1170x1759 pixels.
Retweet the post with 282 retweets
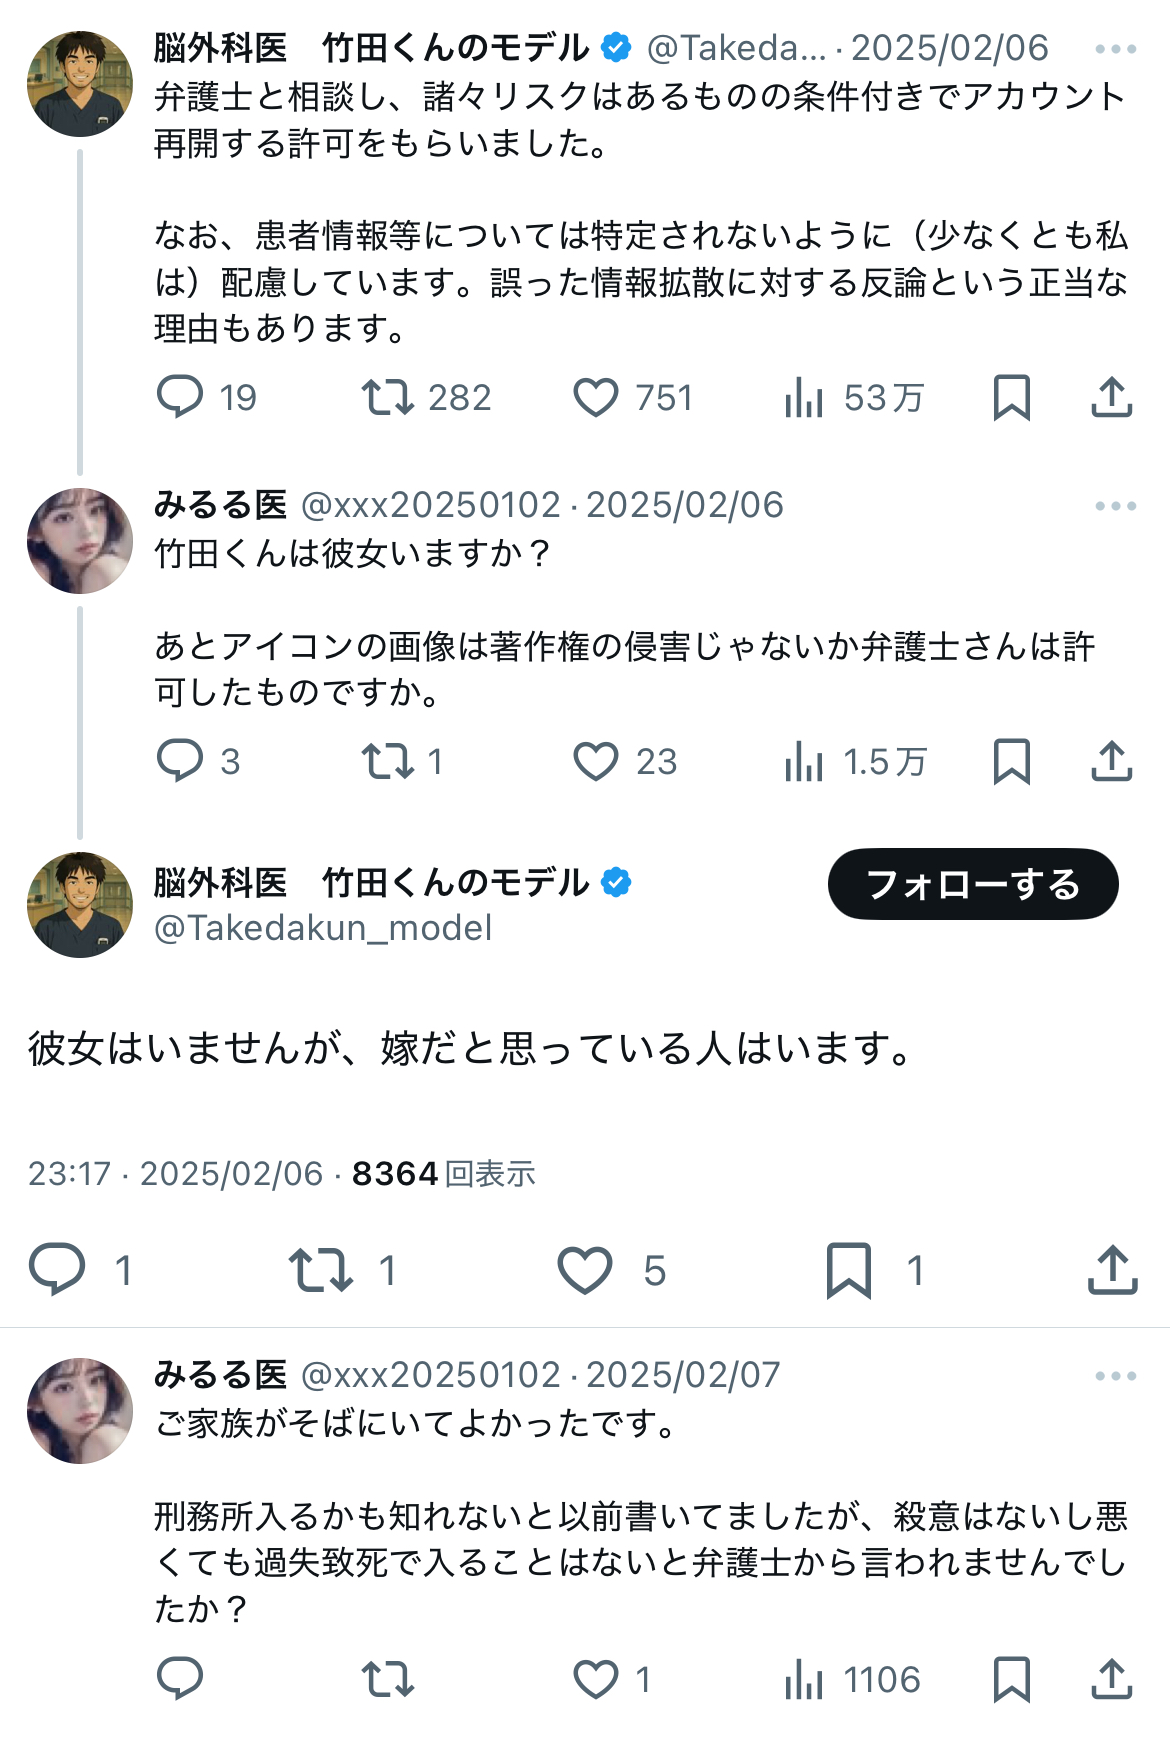tap(388, 397)
